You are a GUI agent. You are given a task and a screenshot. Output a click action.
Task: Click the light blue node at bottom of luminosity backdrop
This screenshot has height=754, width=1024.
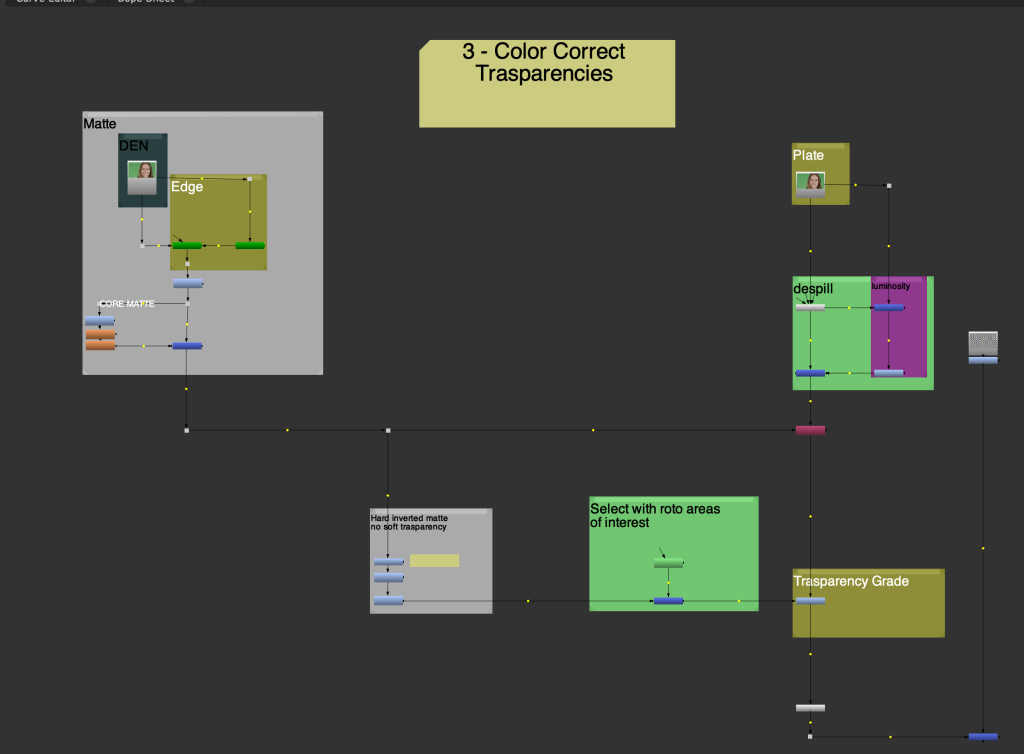coord(889,373)
